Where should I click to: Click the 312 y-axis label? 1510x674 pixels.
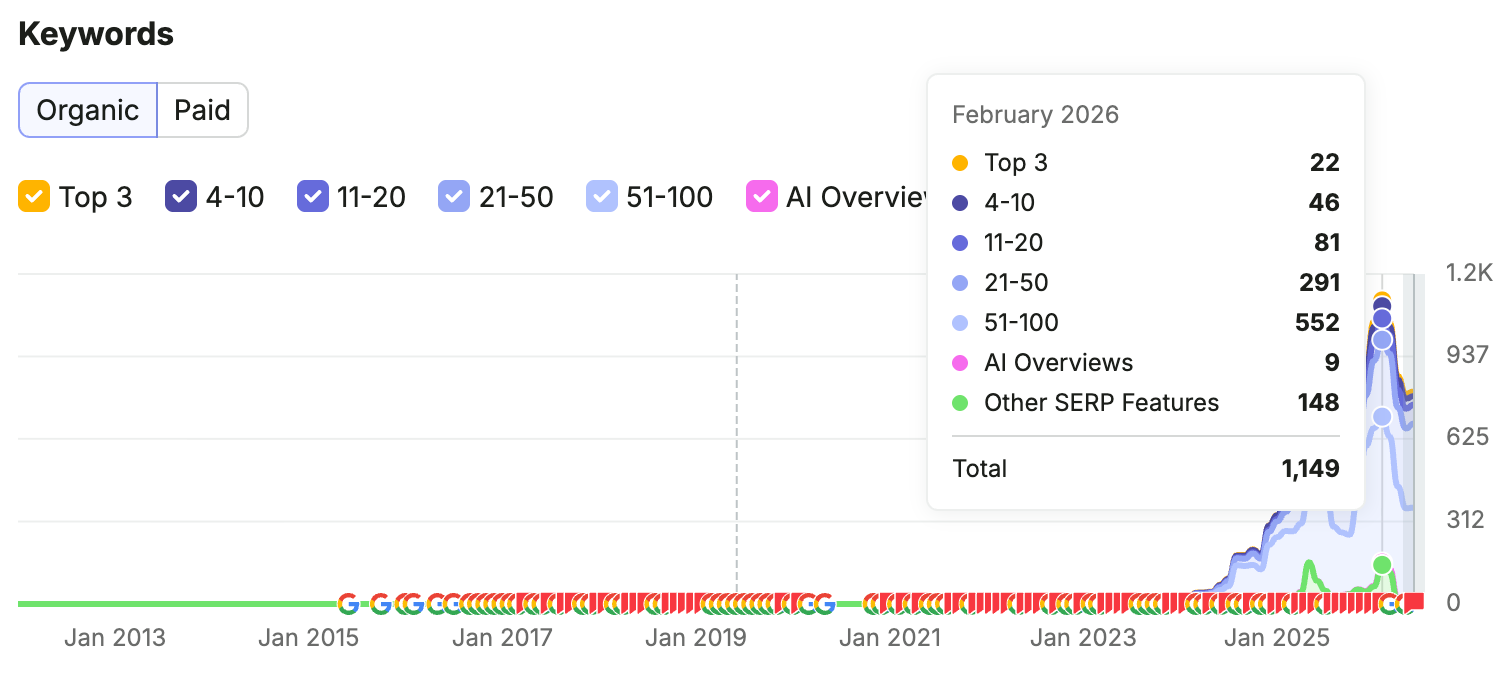[x=1465, y=520]
